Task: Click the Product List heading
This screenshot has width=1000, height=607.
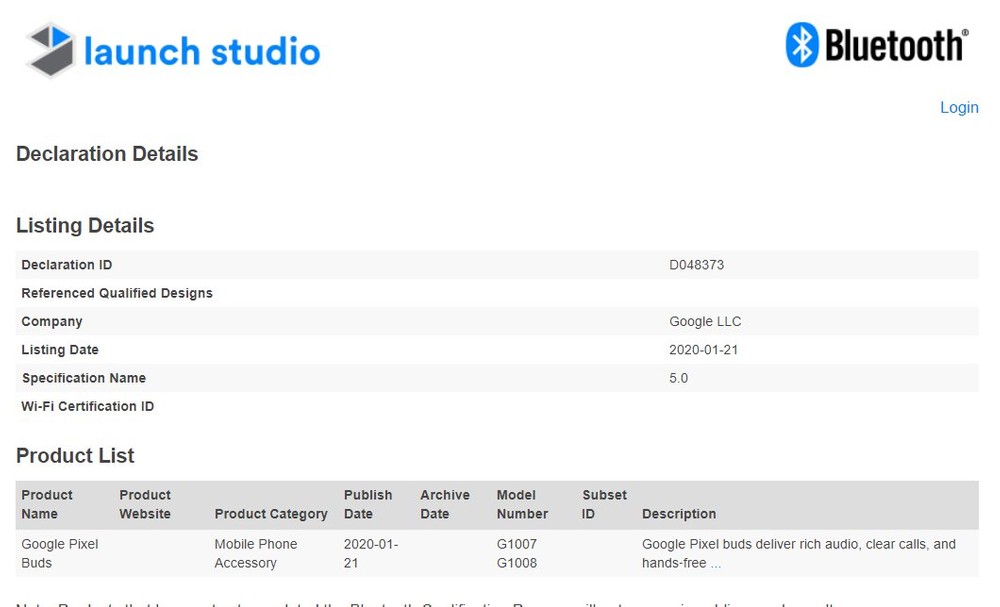Action: pyautogui.click(x=75, y=455)
